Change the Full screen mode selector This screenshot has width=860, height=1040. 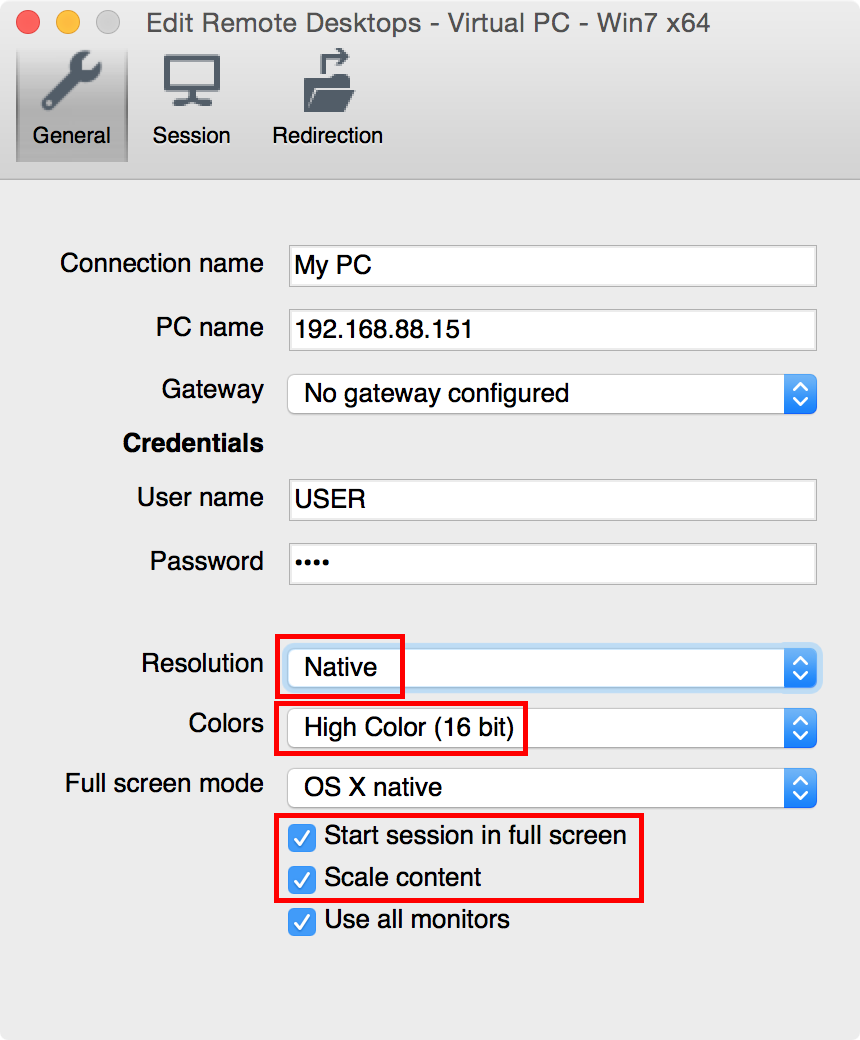[x=550, y=788]
